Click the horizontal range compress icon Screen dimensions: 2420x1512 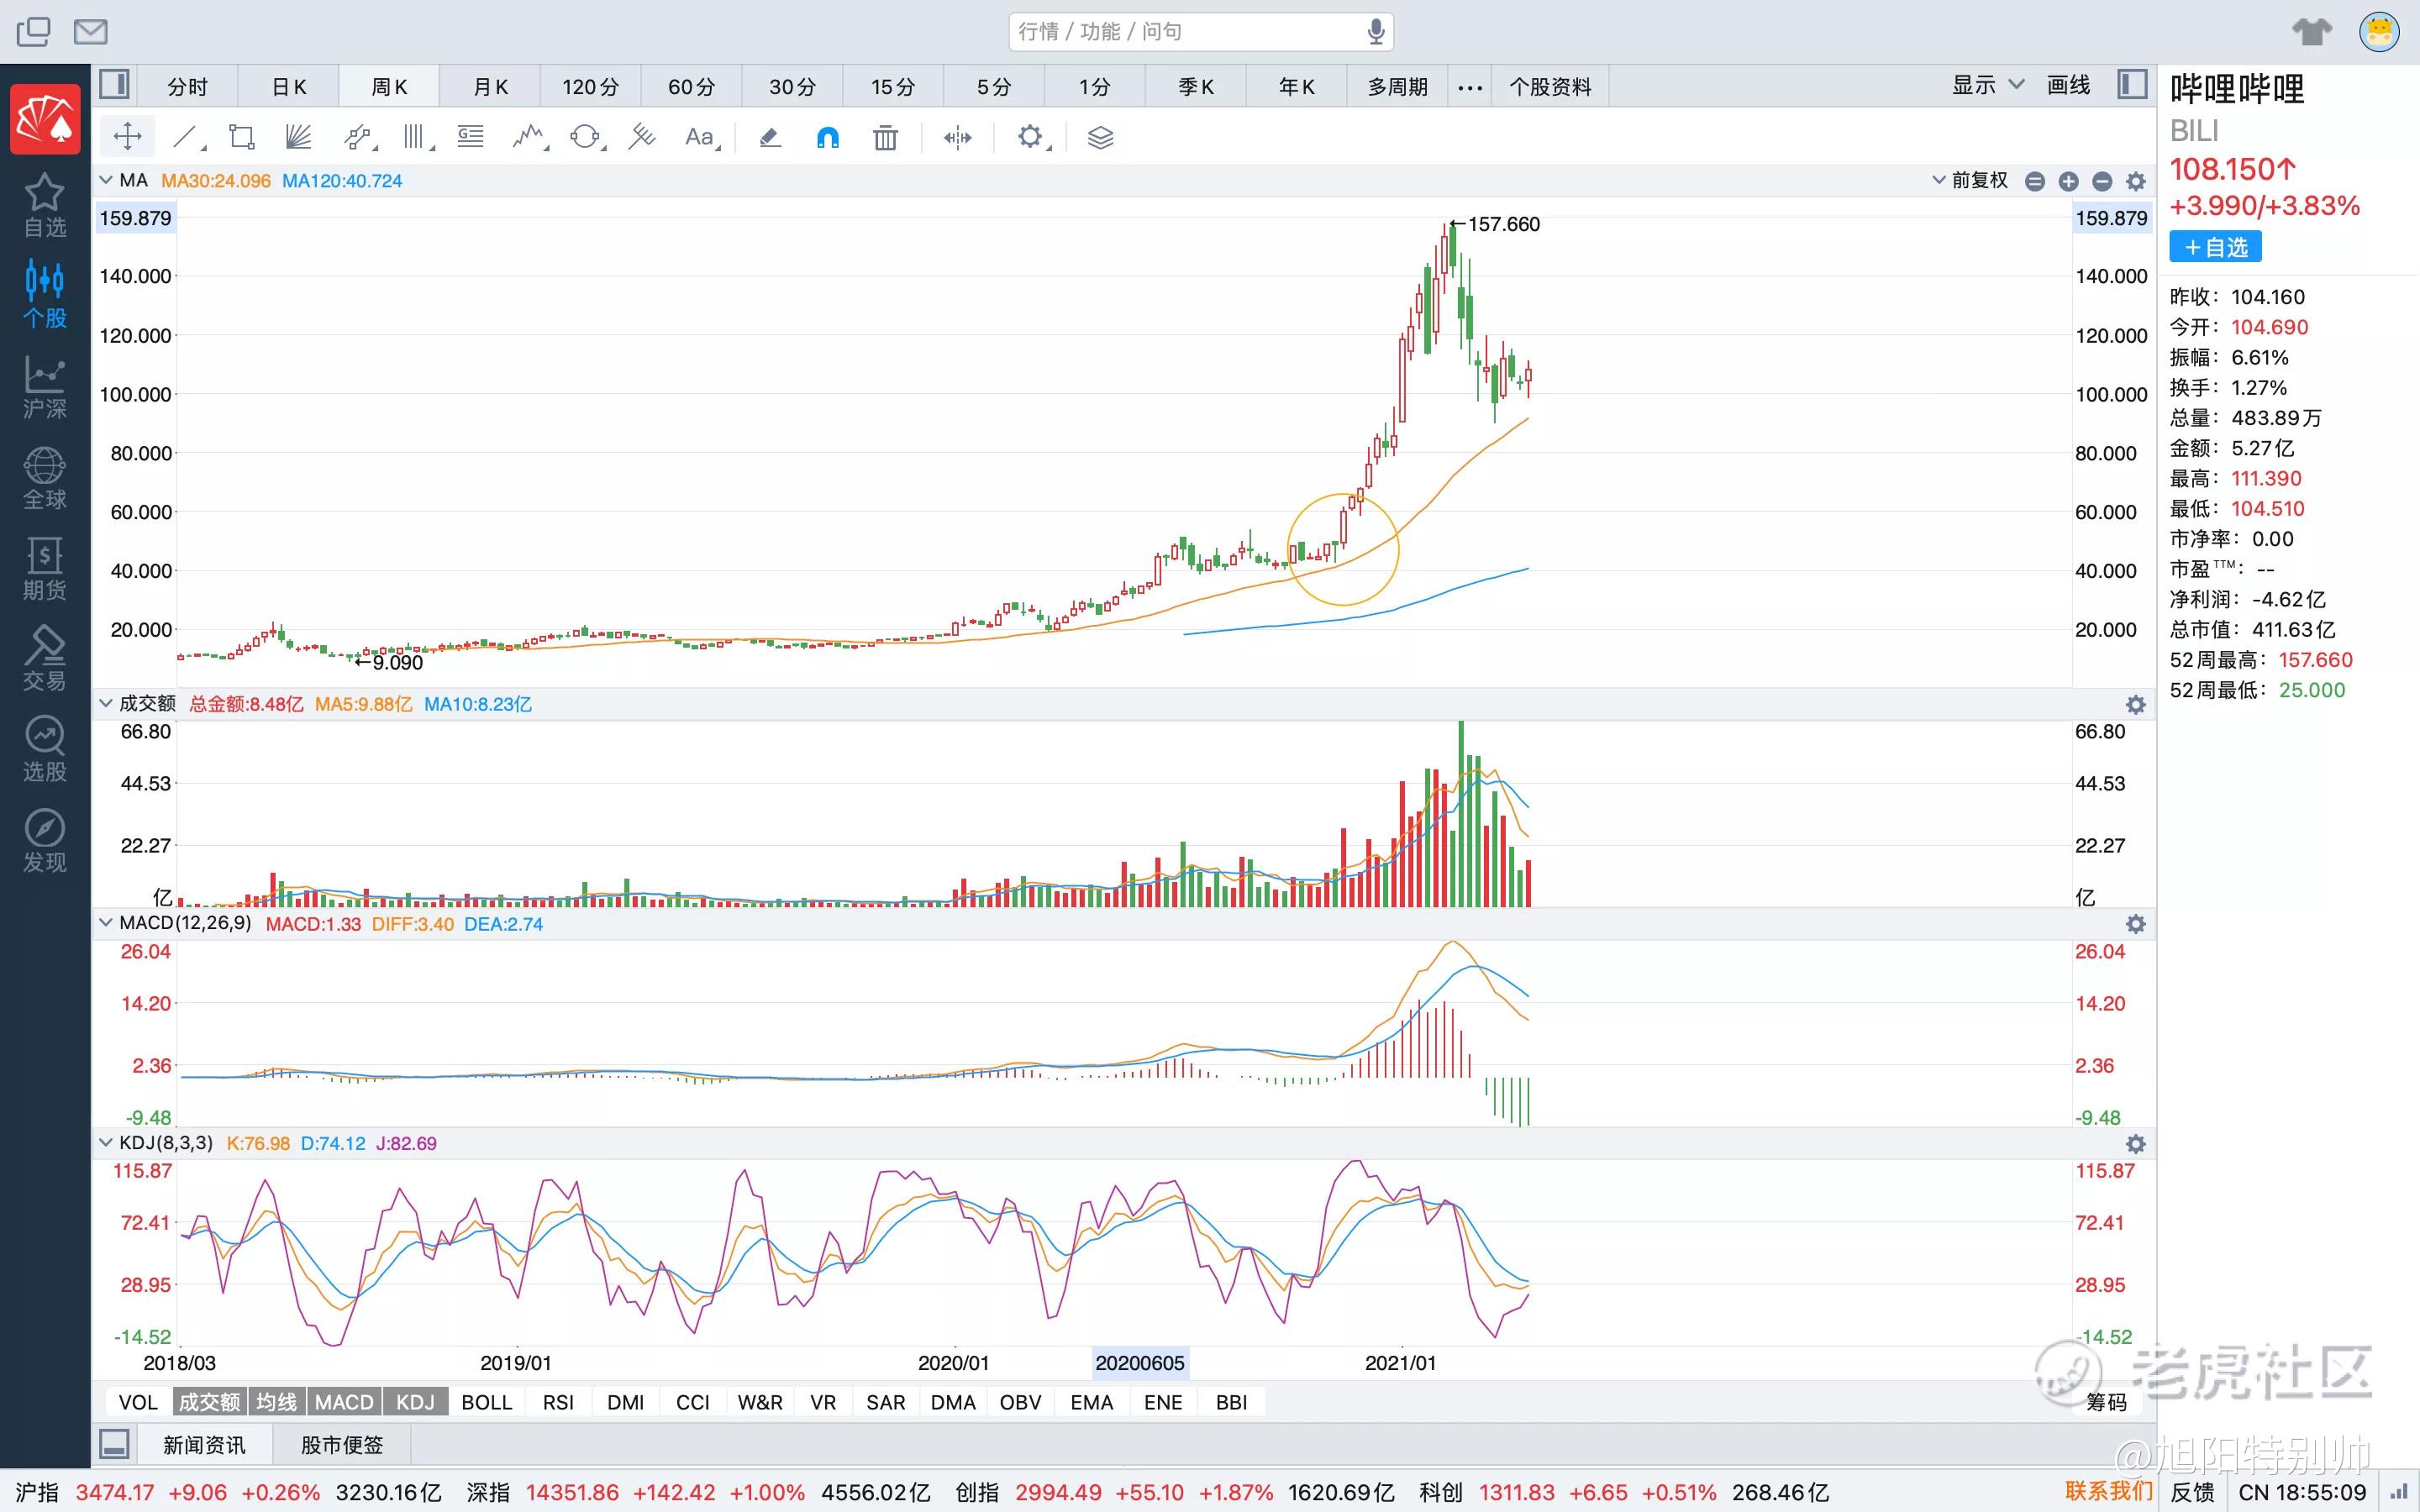coord(957,137)
